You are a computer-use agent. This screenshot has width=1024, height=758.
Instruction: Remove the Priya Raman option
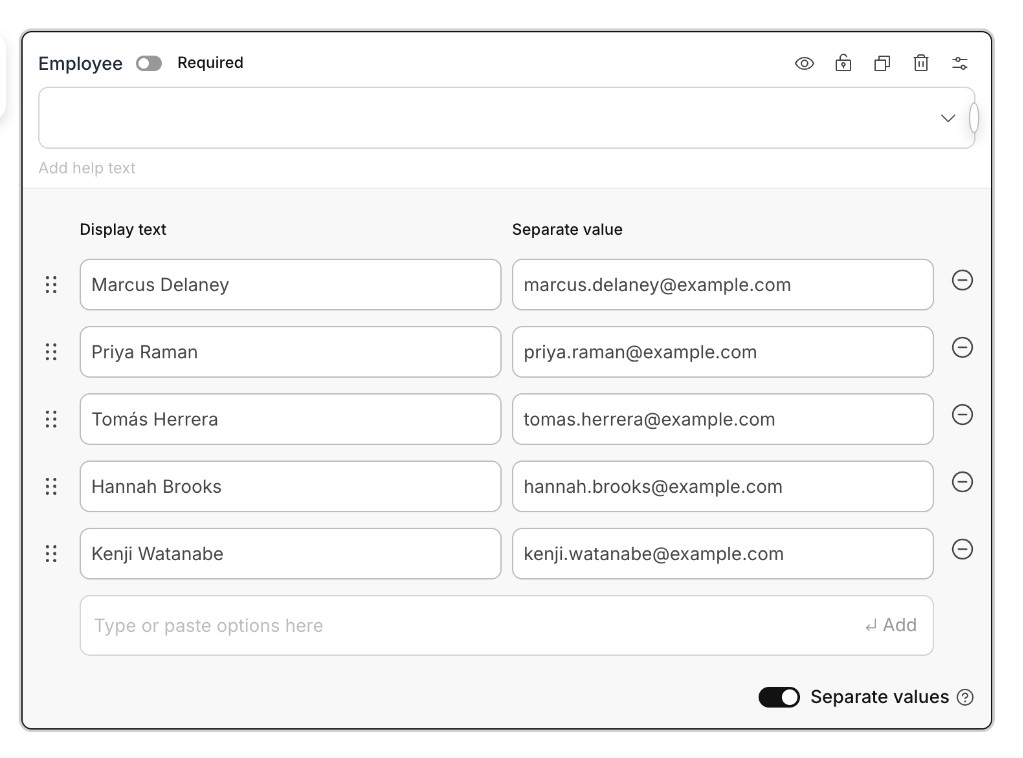pos(962,348)
